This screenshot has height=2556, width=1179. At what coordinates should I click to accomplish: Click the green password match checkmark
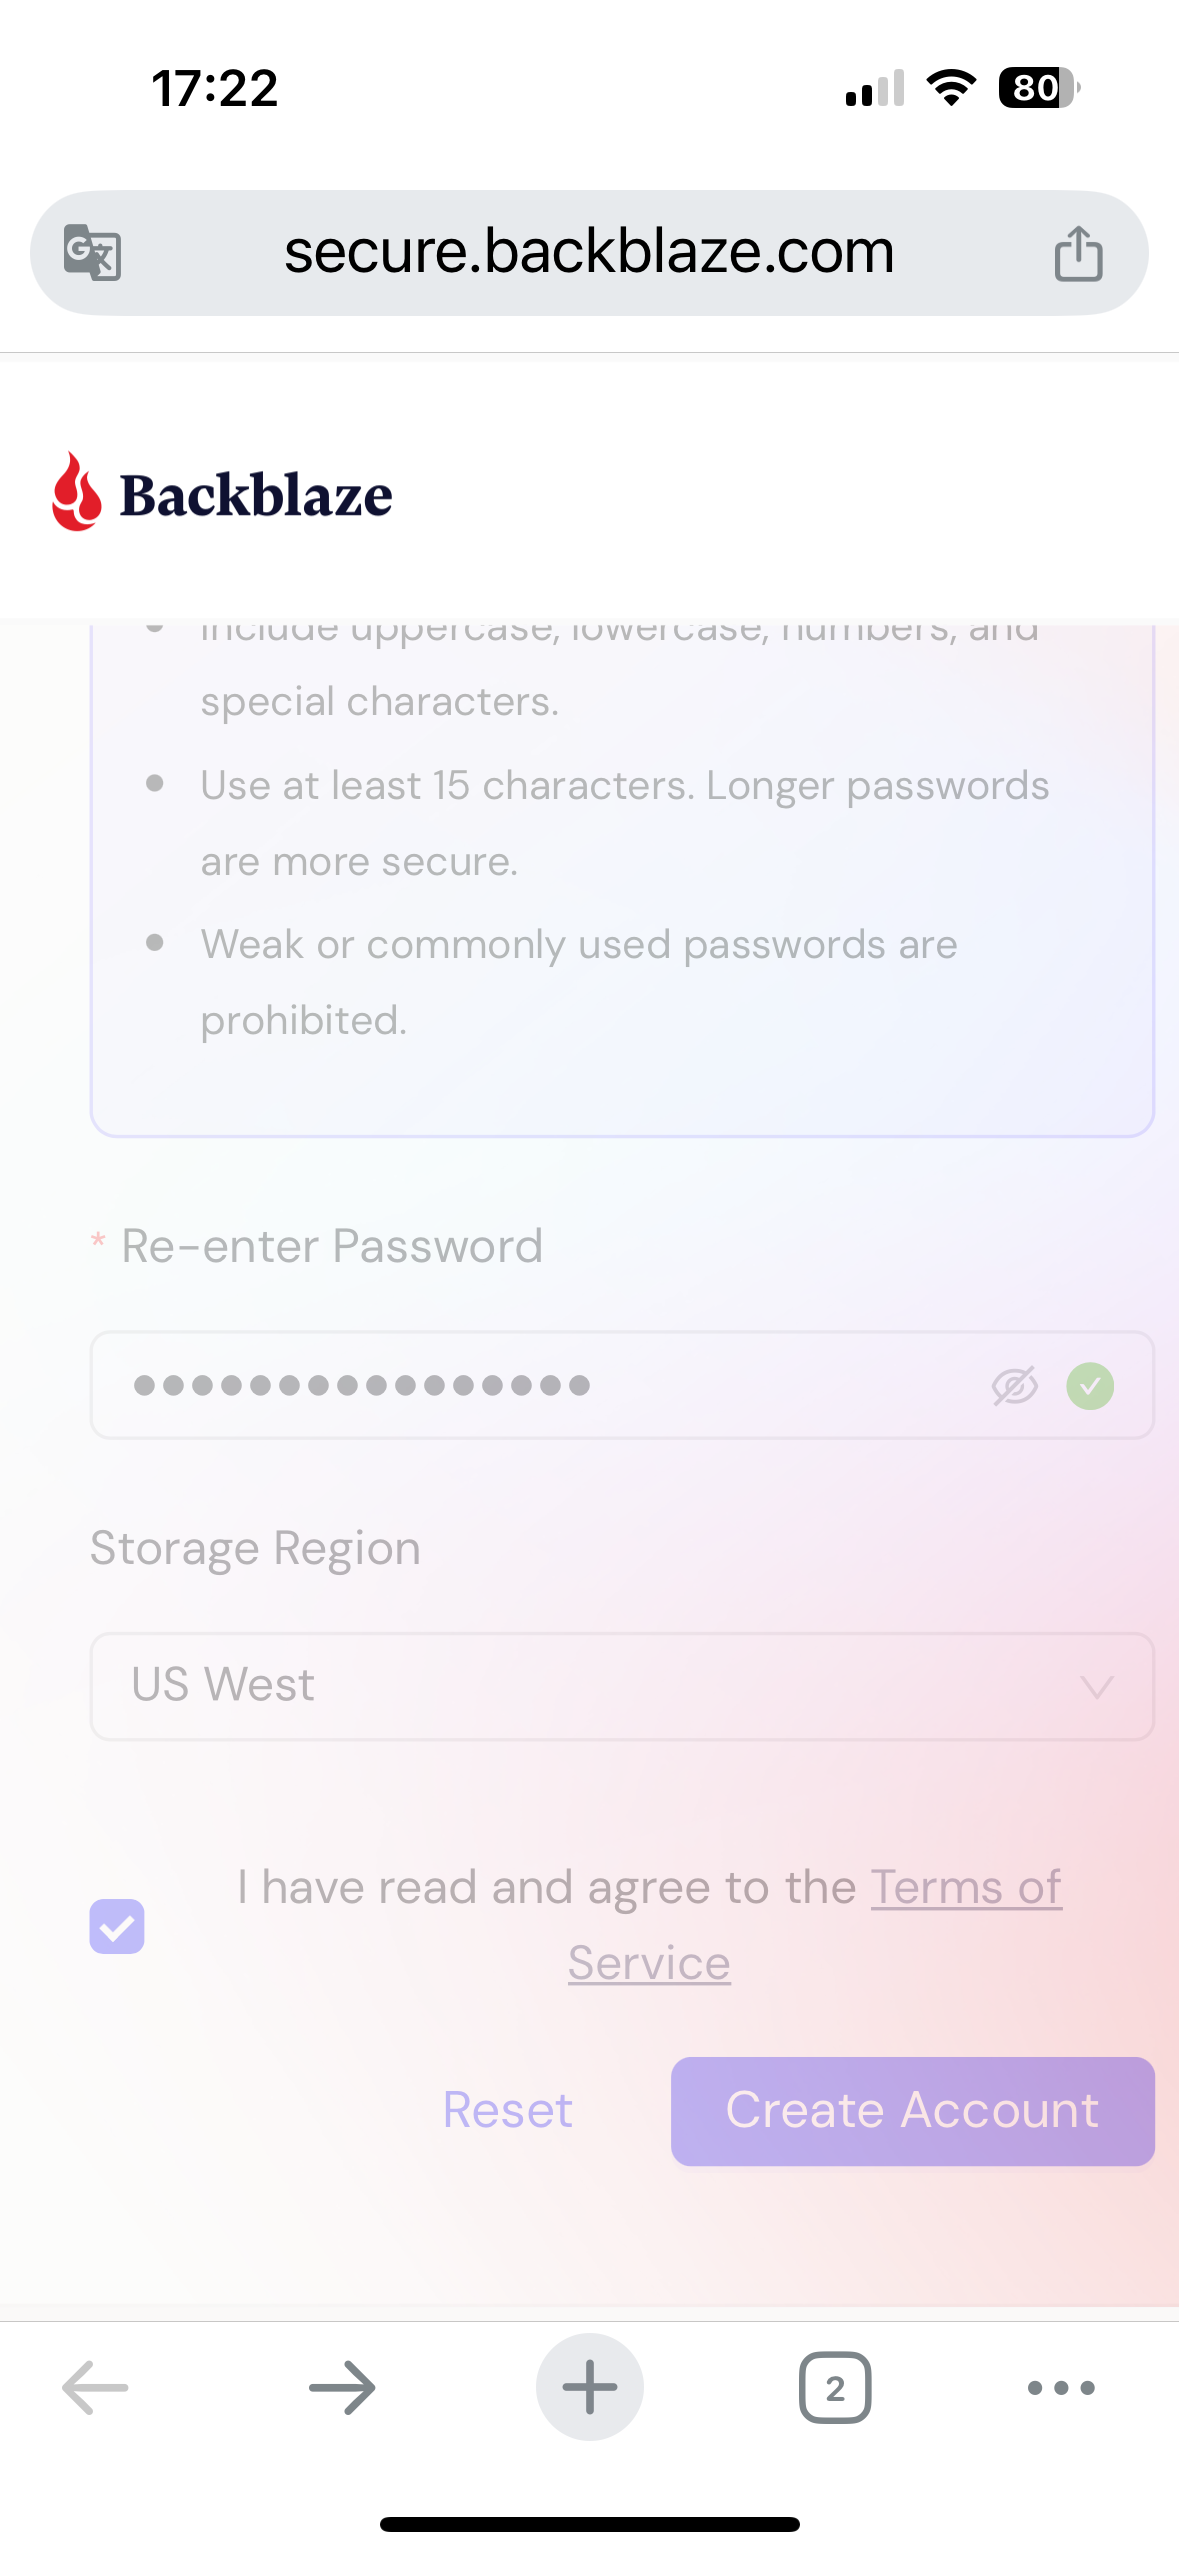click(x=1090, y=1386)
